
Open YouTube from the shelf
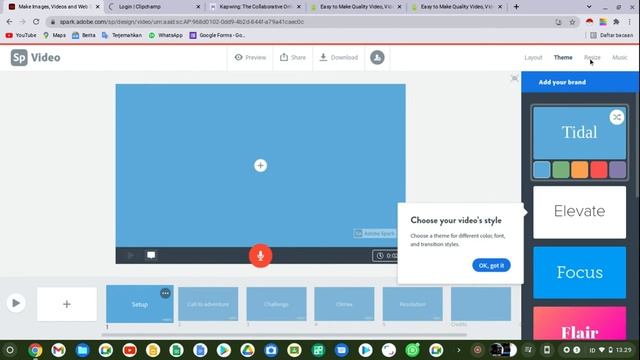tap(129, 350)
